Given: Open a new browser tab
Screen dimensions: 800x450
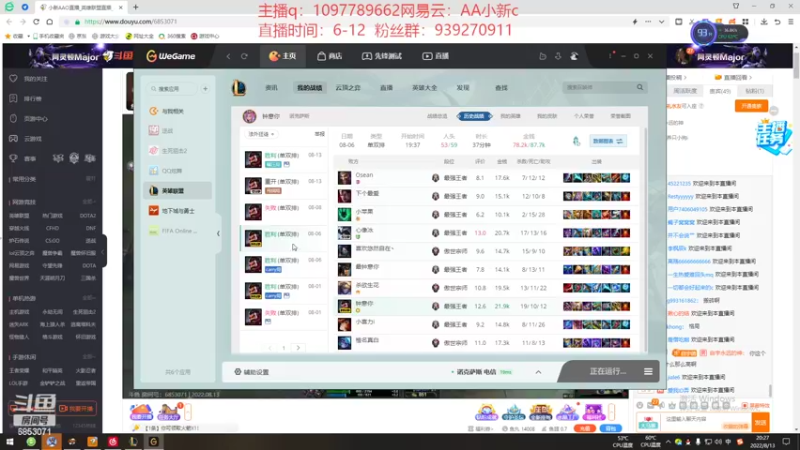Looking at the screenshot, I should [136, 7].
